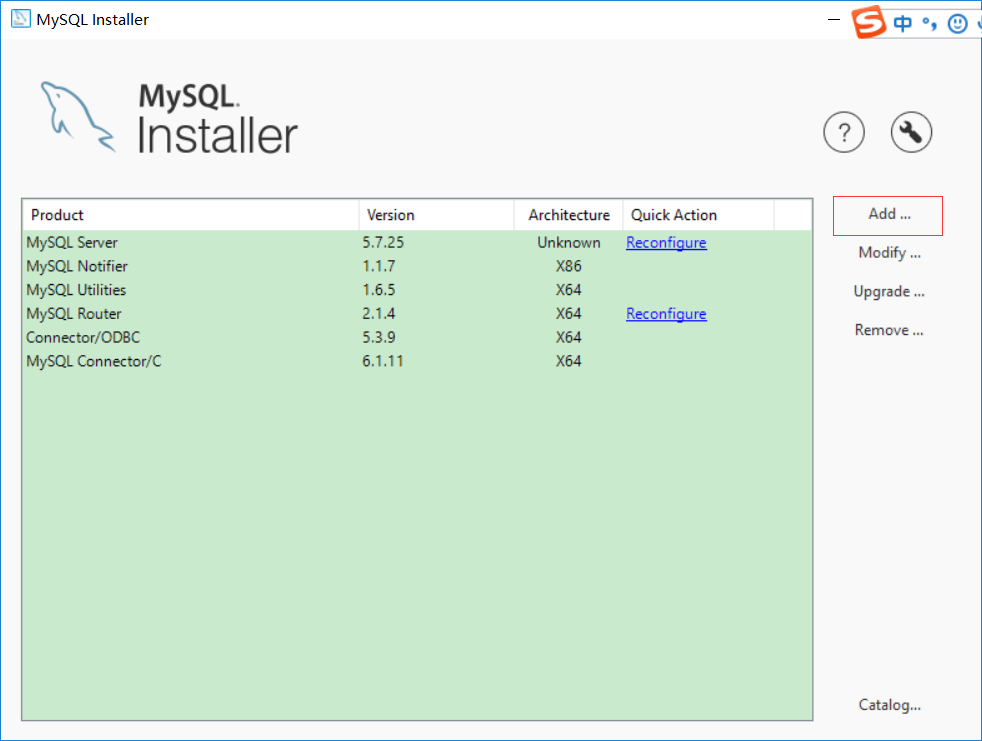
Task: Click Reconfigure link for MySQL Server
Action: coord(666,243)
